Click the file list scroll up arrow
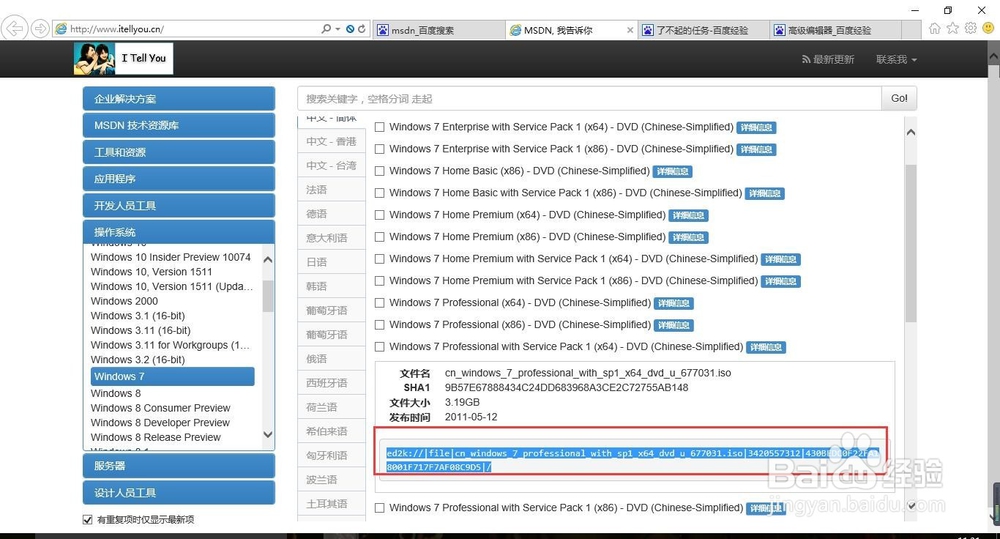Image resolution: width=1000 pixels, height=539 pixels. 911,132
